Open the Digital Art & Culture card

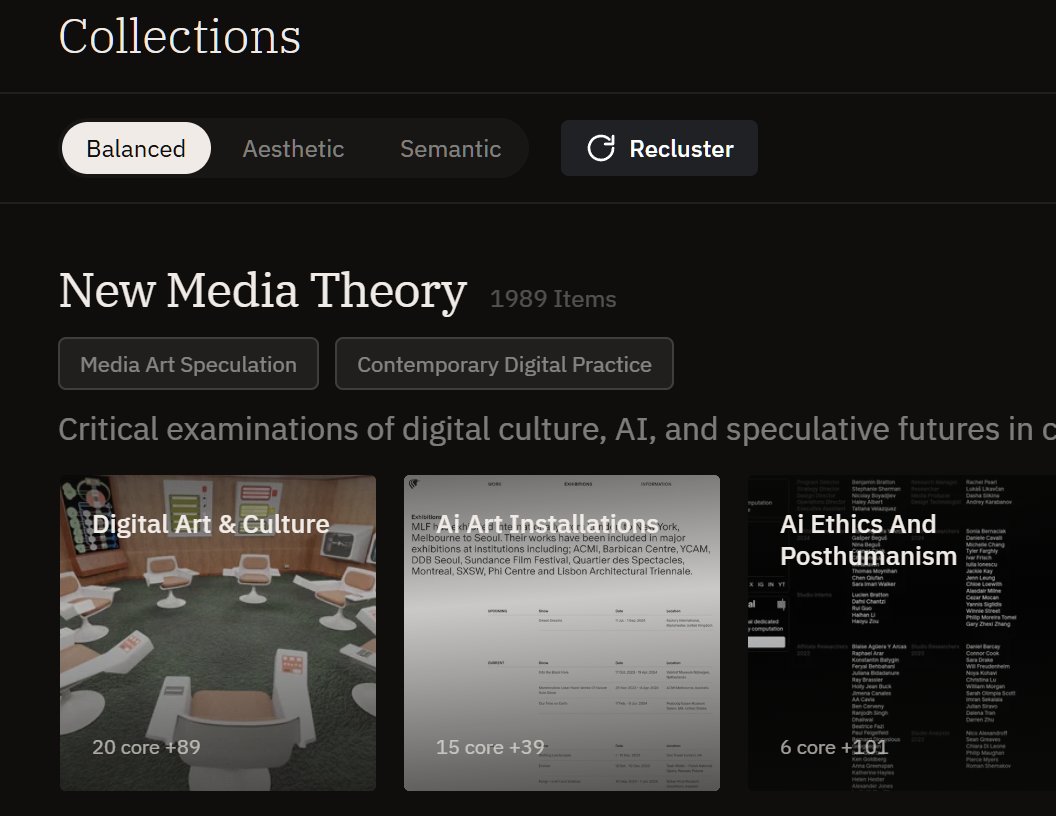(x=218, y=633)
